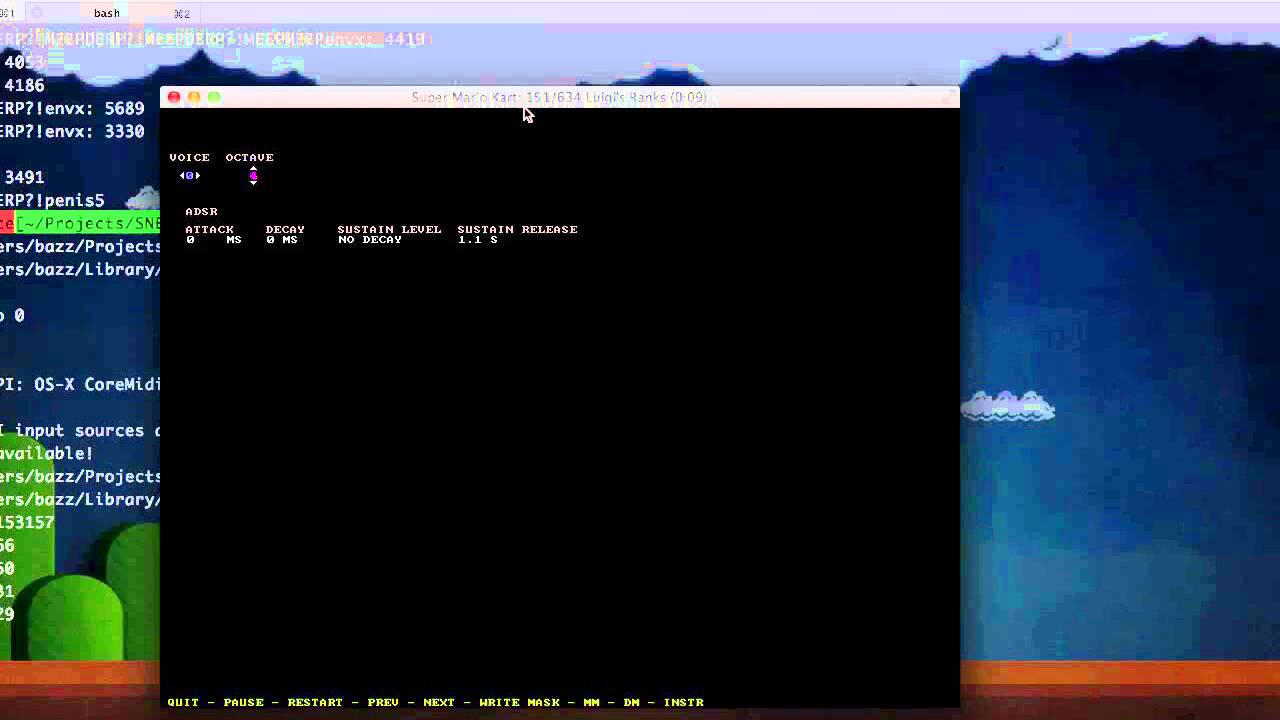The height and width of the screenshot is (720, 1280).
Task: Open INSTR instrument view
Action: [684, 702]
